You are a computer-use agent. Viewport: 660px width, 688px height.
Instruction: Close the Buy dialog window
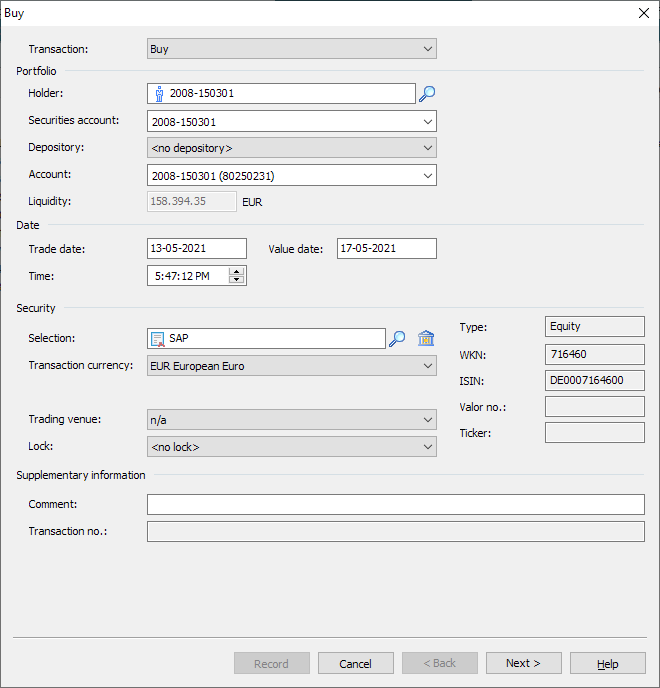643,13
